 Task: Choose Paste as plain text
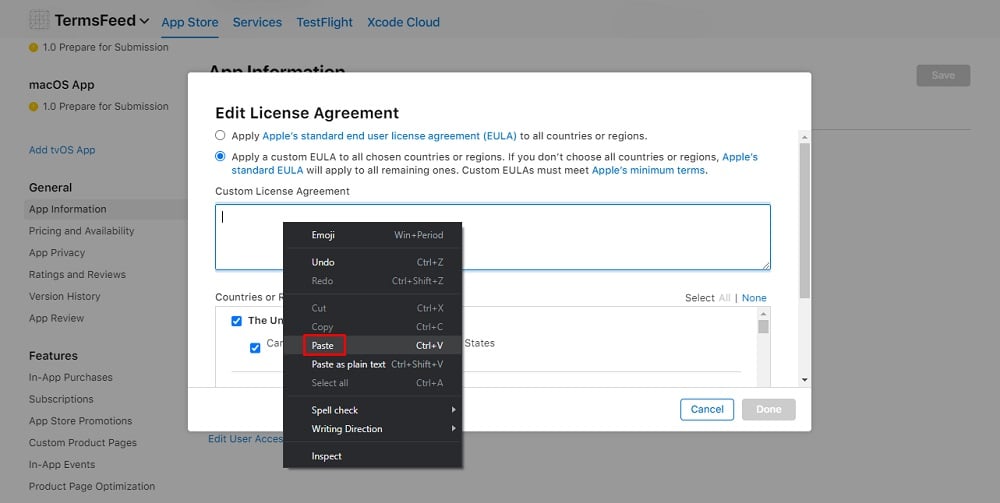point(372,364)
